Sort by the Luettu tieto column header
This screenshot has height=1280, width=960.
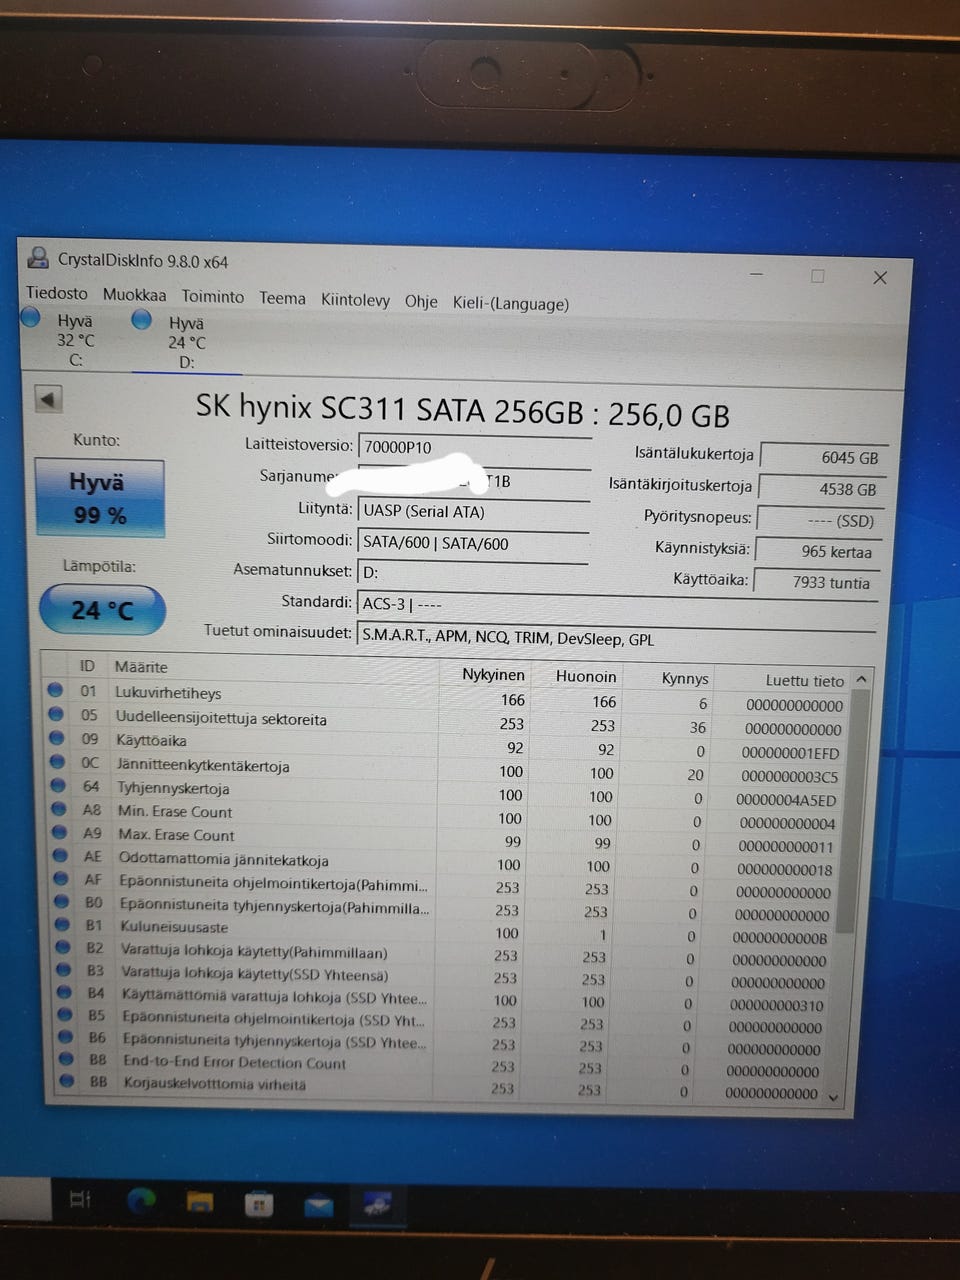coord(805,681)
